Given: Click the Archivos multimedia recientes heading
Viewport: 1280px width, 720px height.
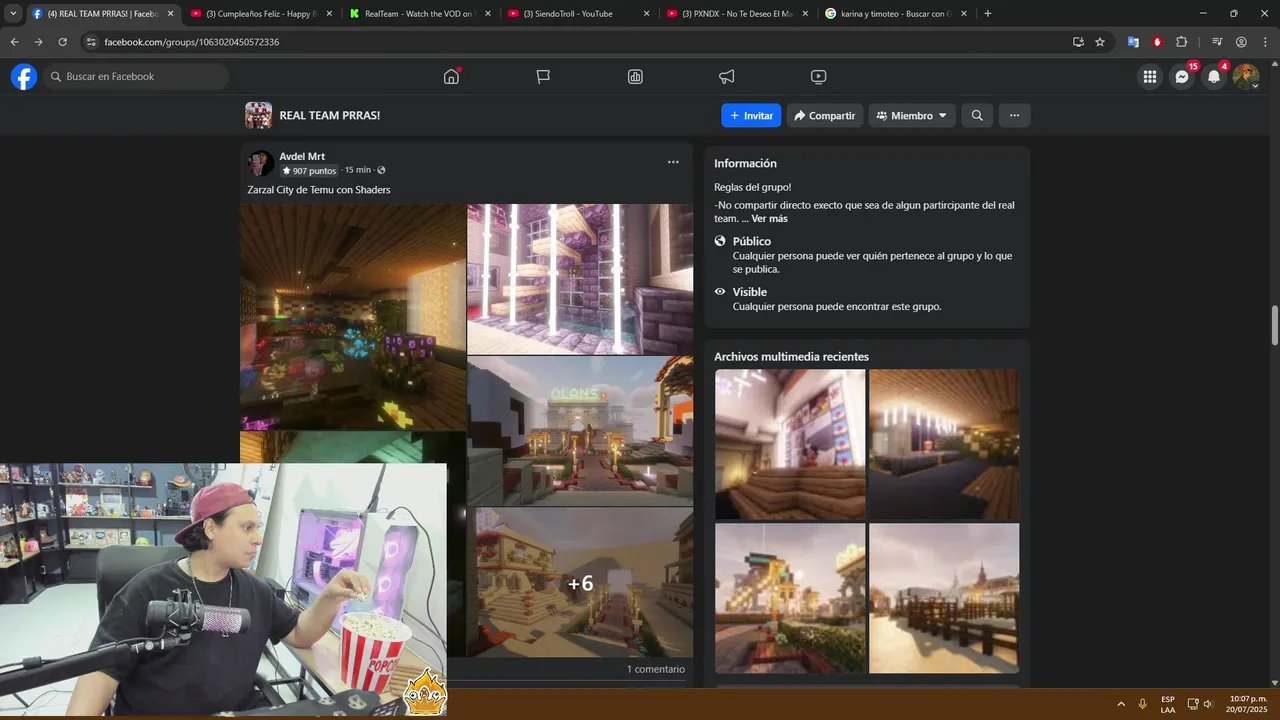Looking at the screenshot, I should 791,356.
